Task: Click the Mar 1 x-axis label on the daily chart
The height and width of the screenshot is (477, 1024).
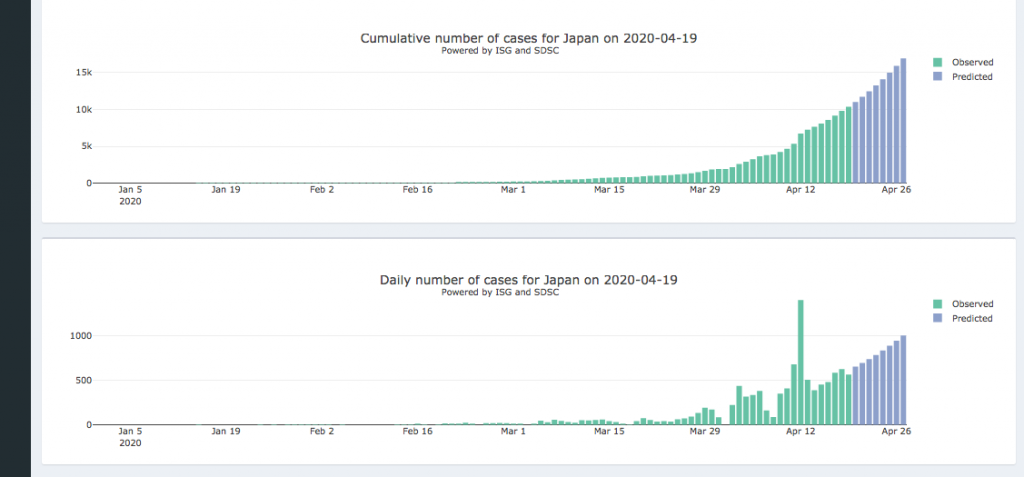Action: tap(513, 432)
